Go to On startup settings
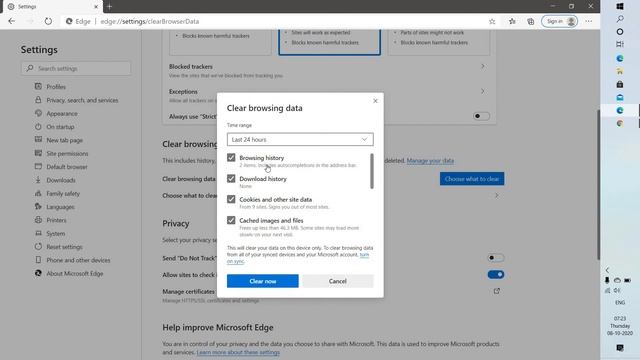 (60, 127)
